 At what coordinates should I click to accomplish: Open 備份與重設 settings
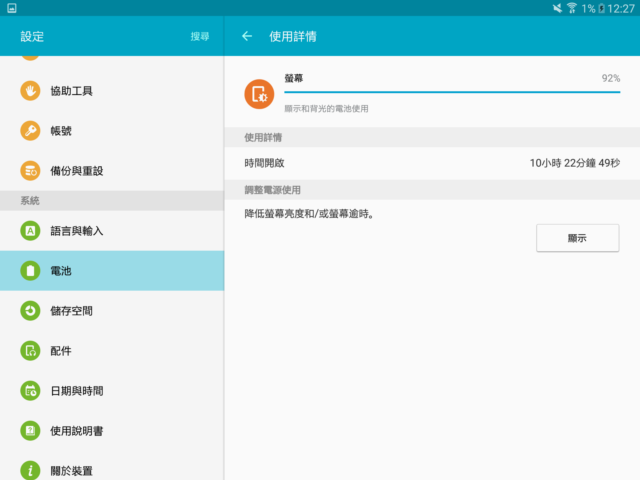pyautogui.click(x=112, y=171)
